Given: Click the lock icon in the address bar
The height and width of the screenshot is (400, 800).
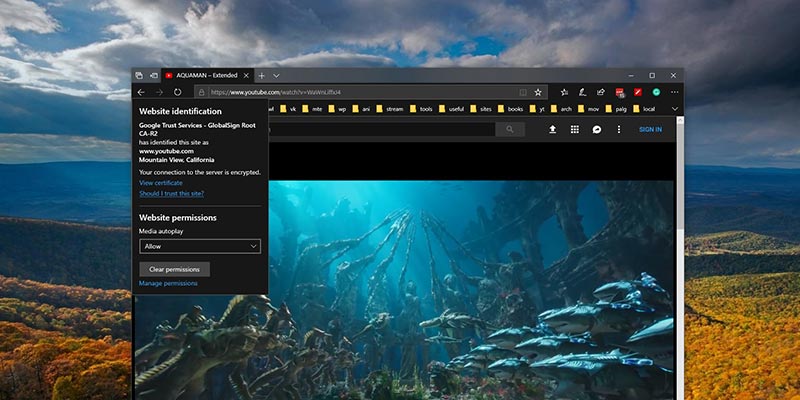Looking at the screenshot, I should pyautogui.click(x=202, y=91).
